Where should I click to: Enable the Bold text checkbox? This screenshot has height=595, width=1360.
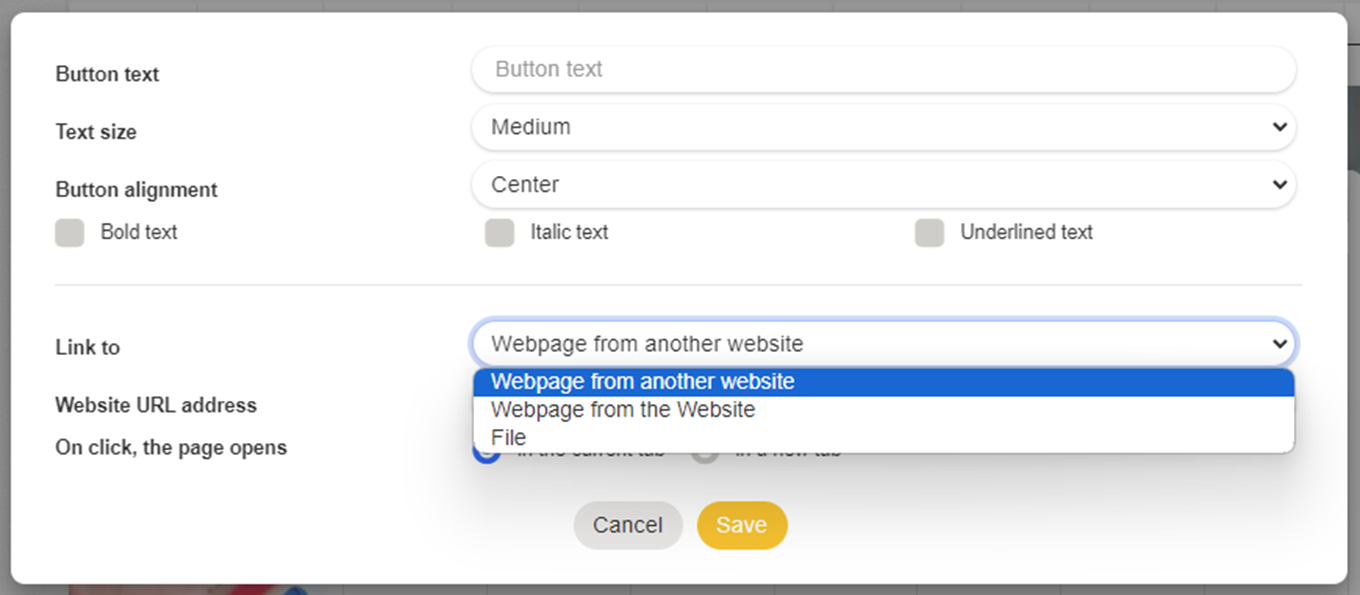click(70, 233)
